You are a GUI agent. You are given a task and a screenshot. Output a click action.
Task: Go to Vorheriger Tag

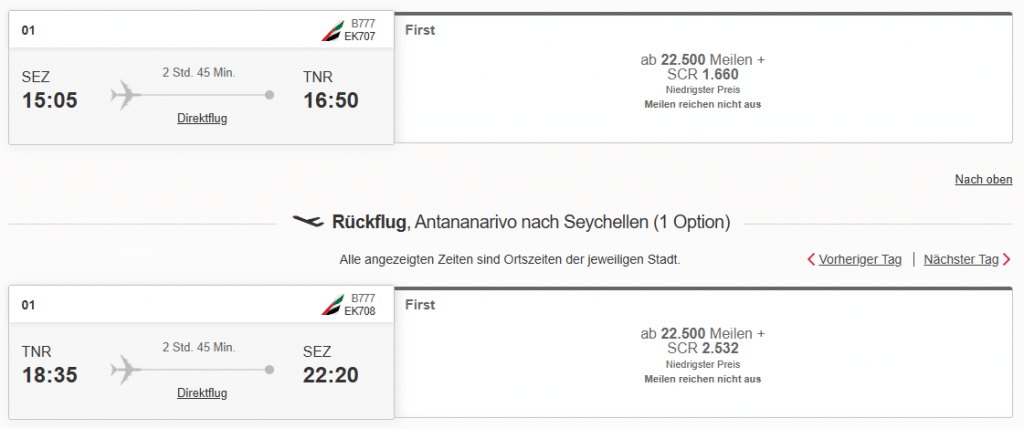[x=860, y=259]
